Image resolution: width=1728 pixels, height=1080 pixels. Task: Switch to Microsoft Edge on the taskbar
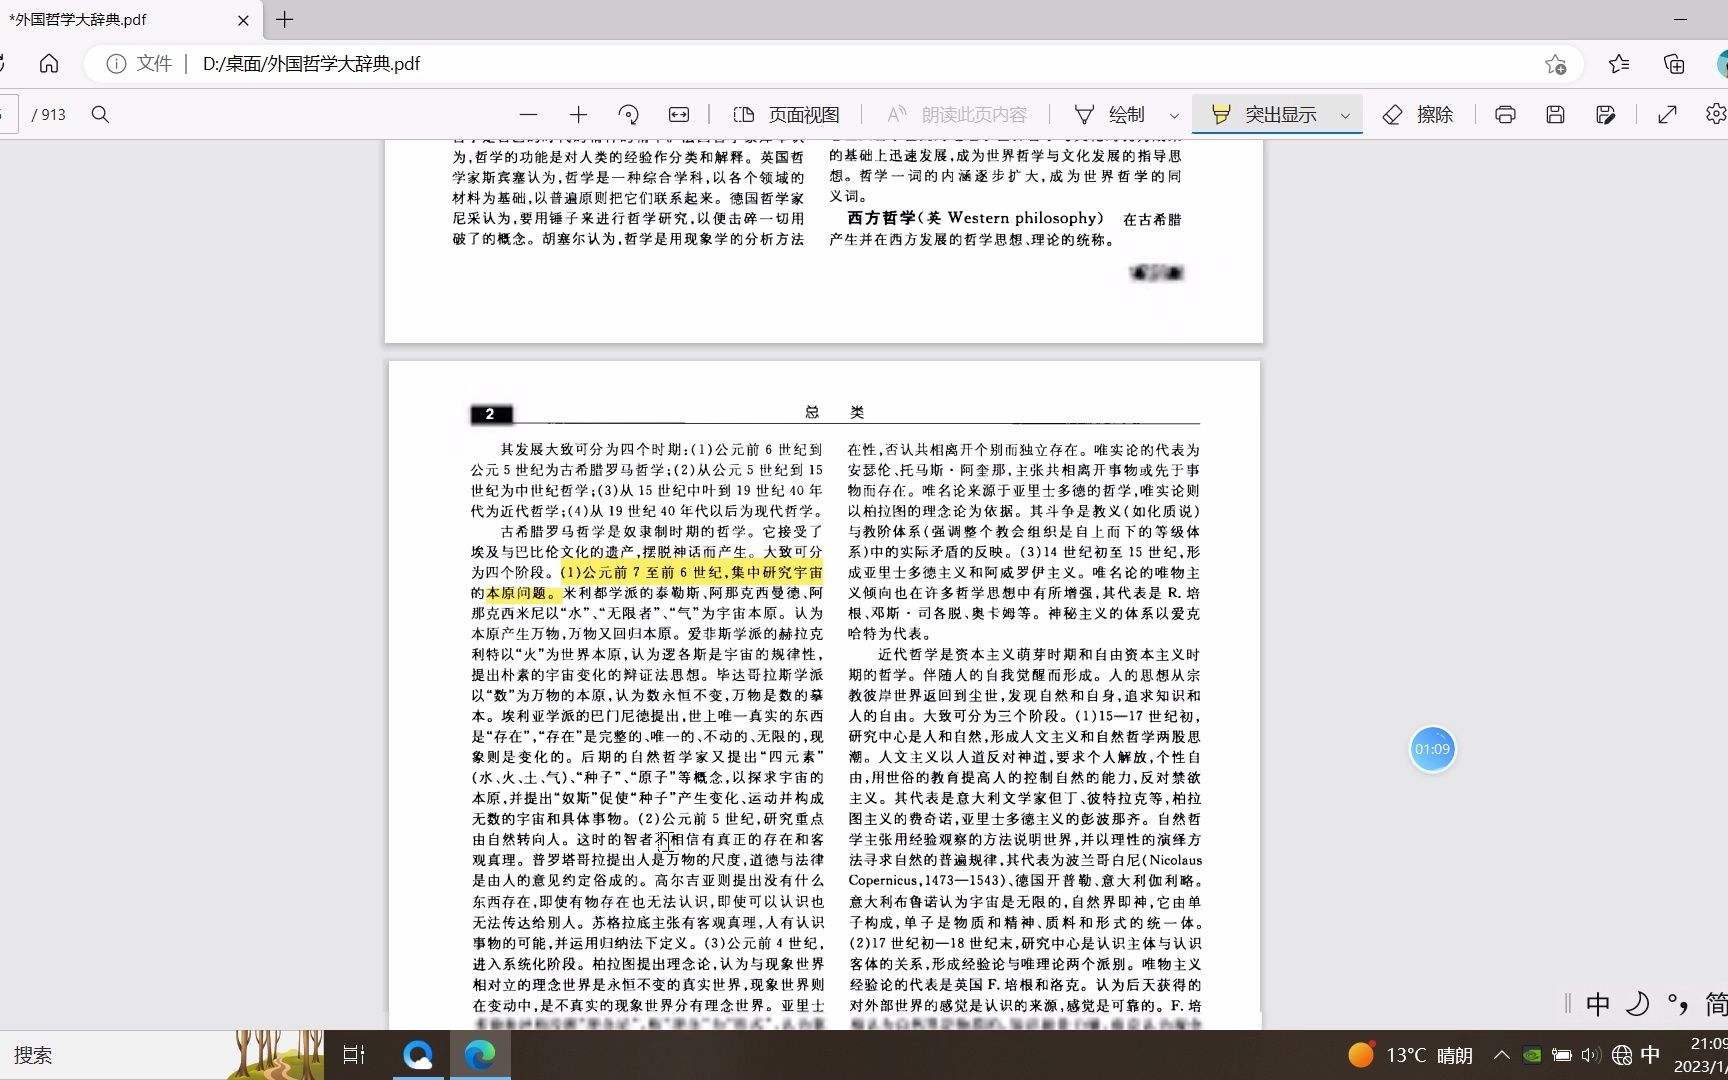click(480, 1055)
